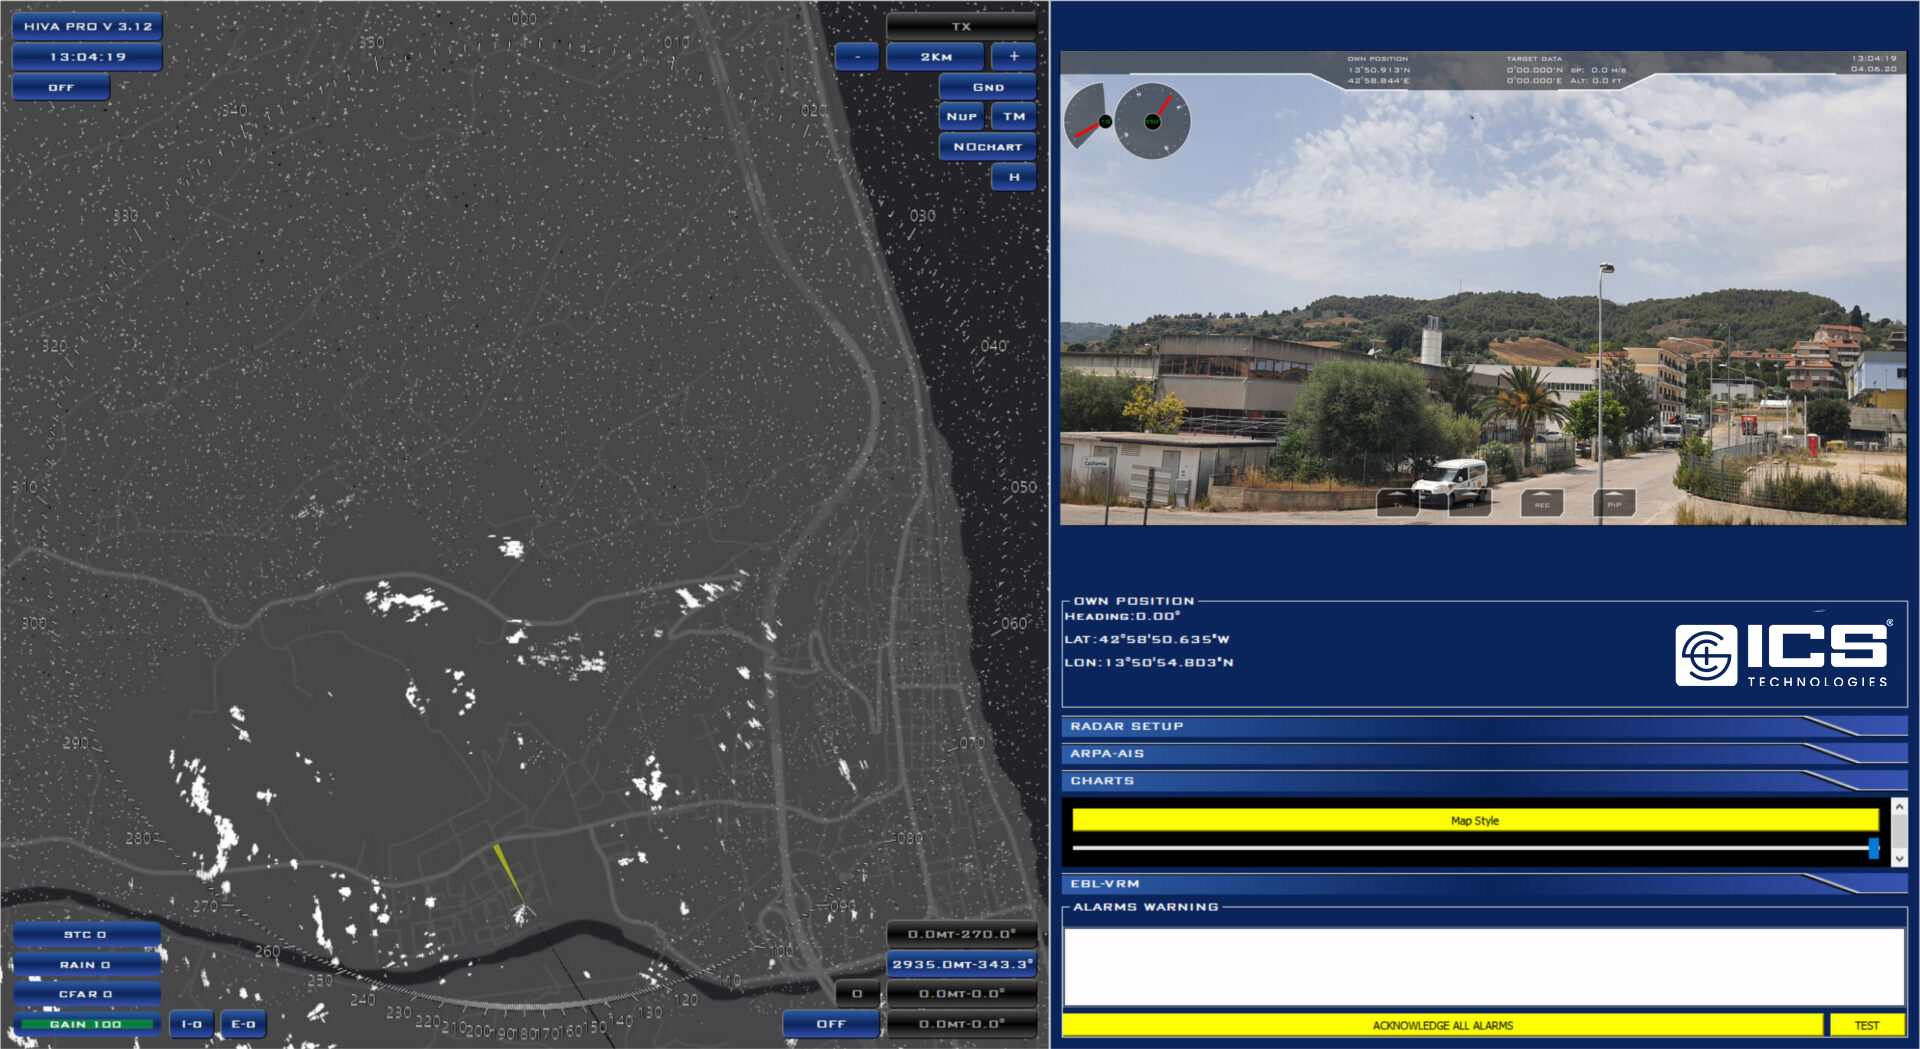Screen dimensions: 1920x1049
Task: Enable picture-in-picture with PIP button
Action: point(1614,503)
